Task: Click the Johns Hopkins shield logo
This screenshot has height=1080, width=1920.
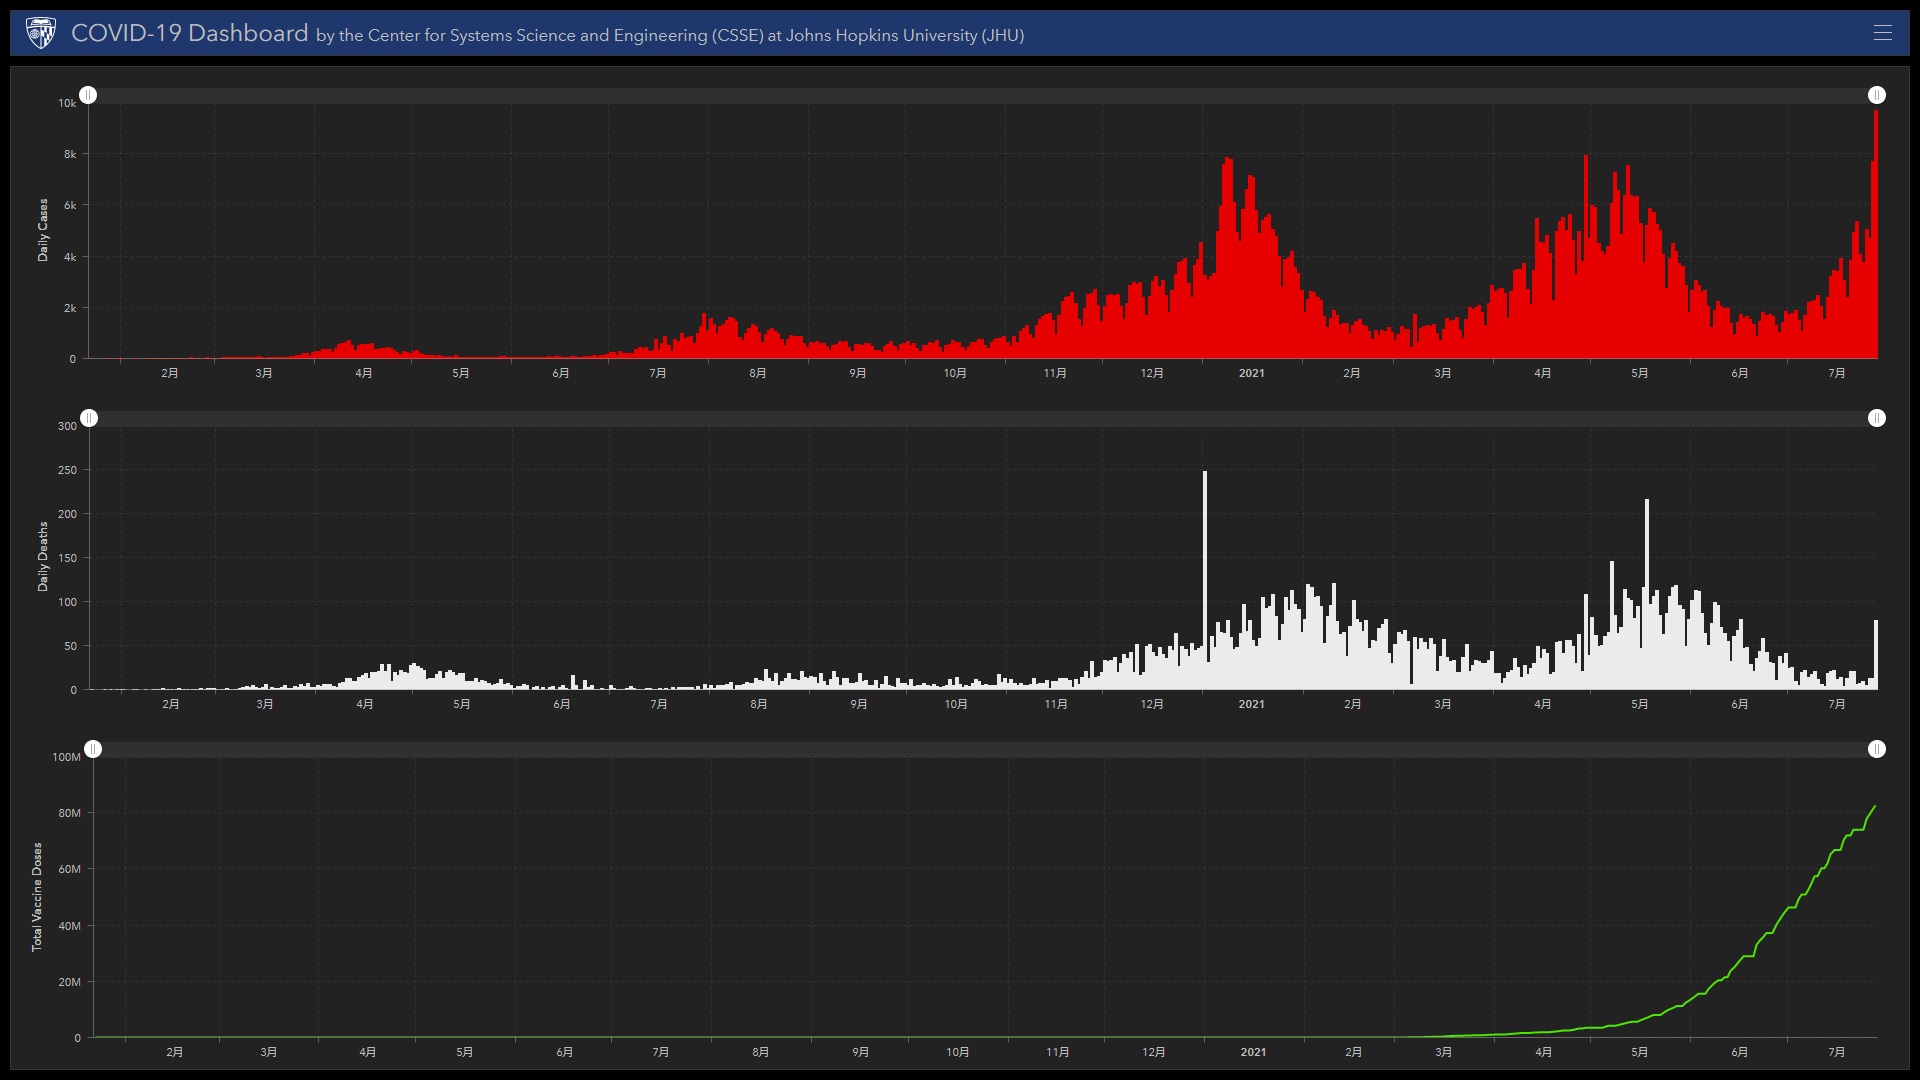Action: [41, 33]
